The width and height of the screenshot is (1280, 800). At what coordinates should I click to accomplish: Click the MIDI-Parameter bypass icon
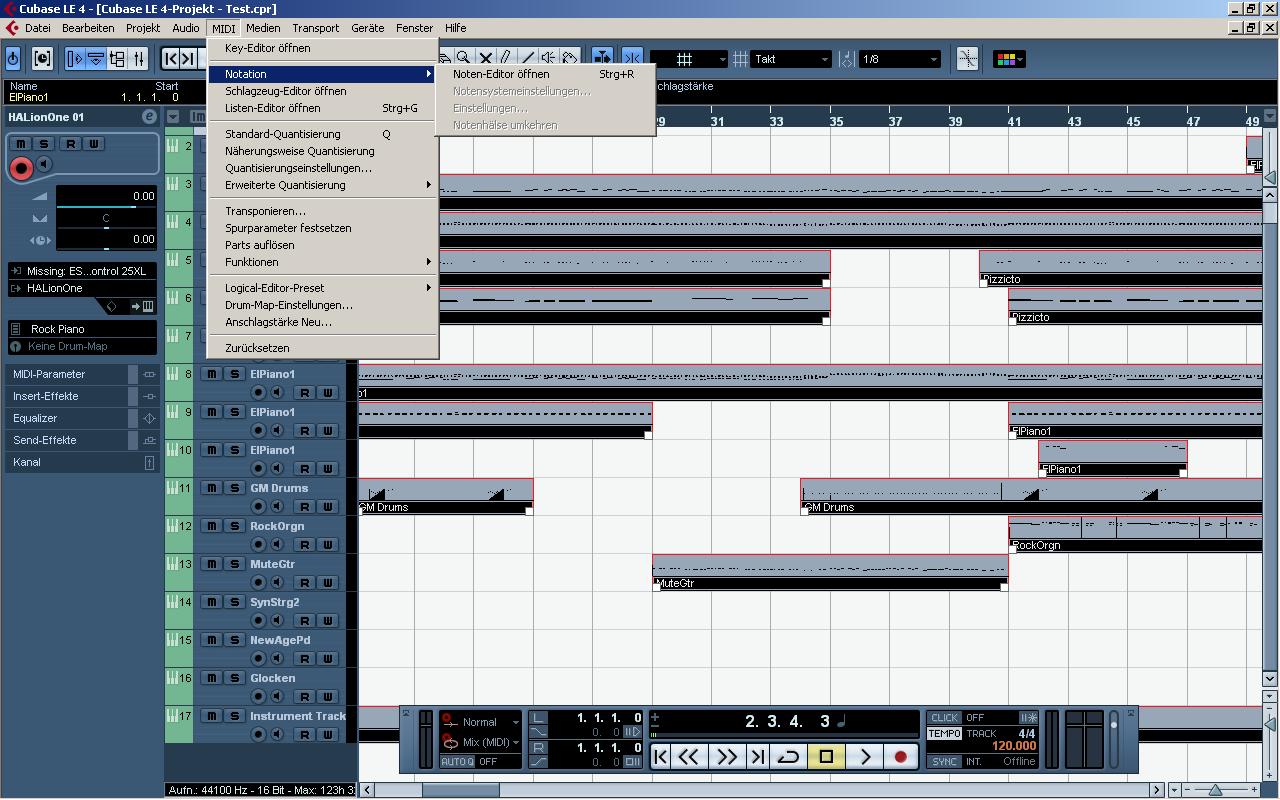pos(149,374)
